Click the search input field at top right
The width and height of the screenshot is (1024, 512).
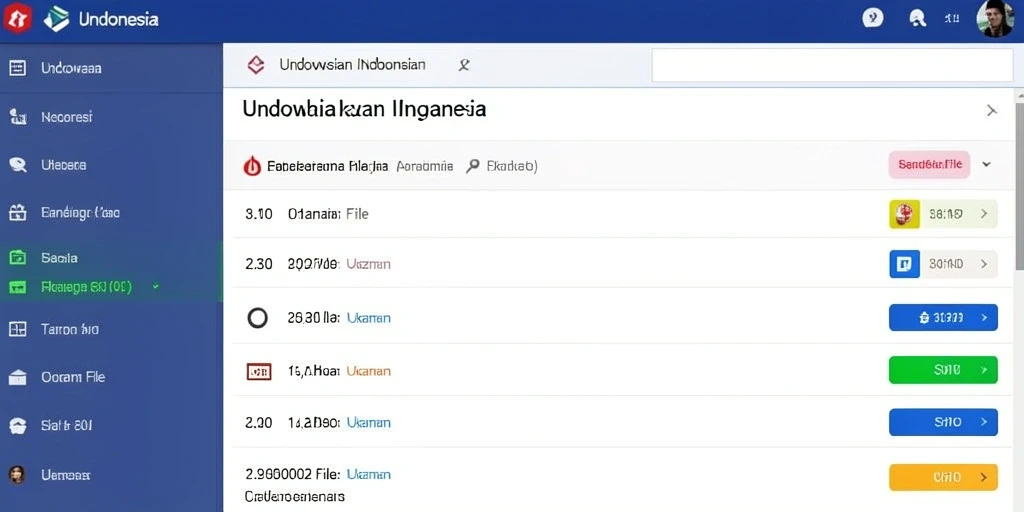point(832,65)
